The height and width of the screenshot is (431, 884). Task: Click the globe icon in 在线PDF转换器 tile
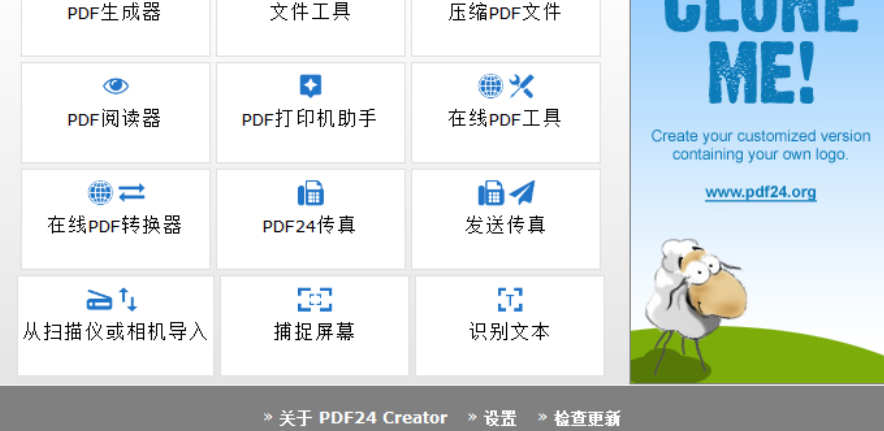click(100, 193)
